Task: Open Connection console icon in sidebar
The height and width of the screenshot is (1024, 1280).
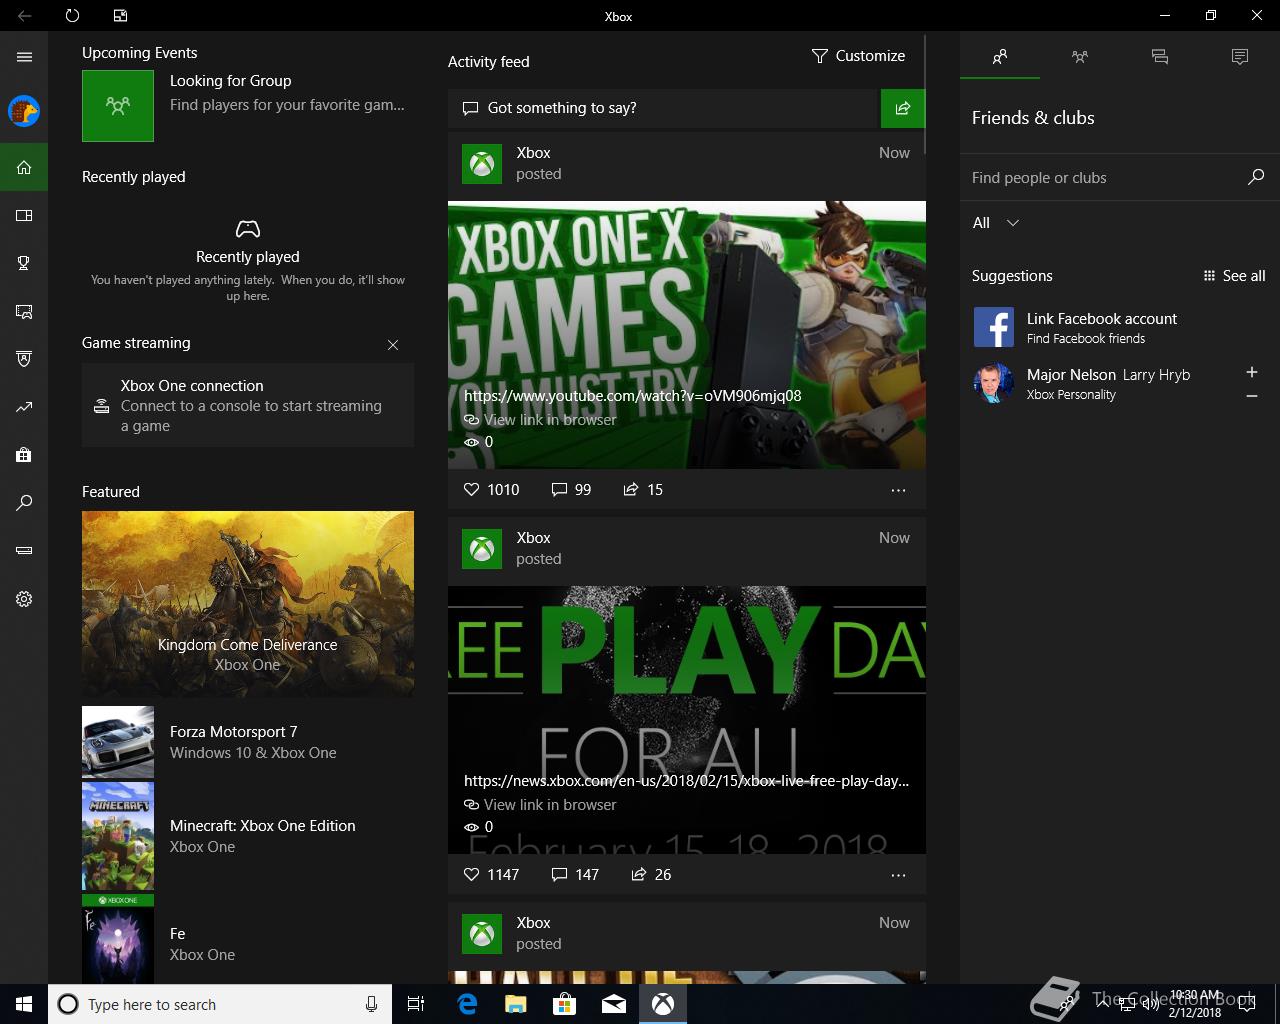Action: coord(24,551)
